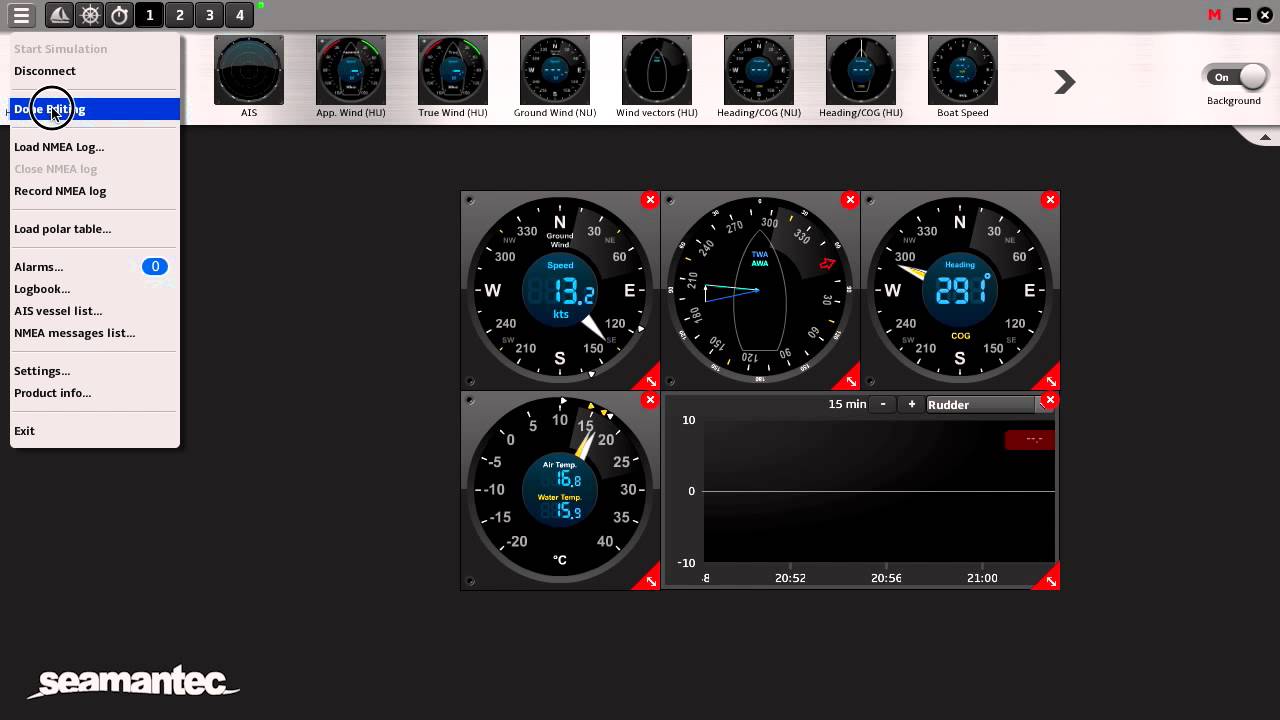Viewport: 1280px width, 720px height.
Task: Minimize the application window
Action: 1241,15
